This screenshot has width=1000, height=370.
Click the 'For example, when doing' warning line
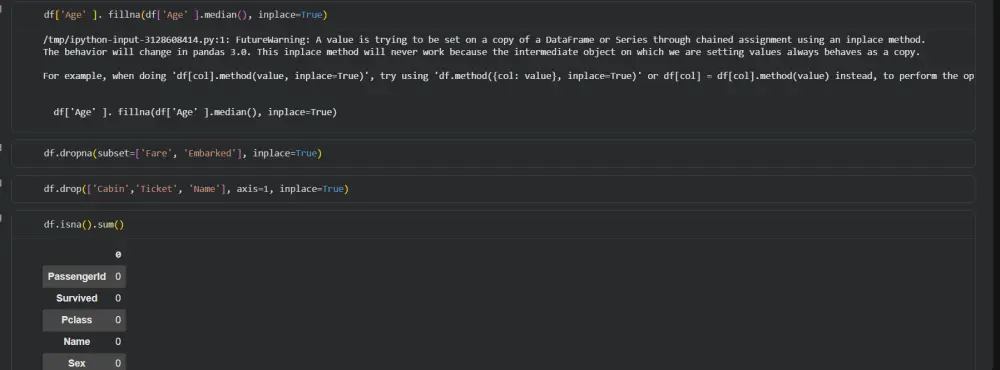tap(508, 76)
